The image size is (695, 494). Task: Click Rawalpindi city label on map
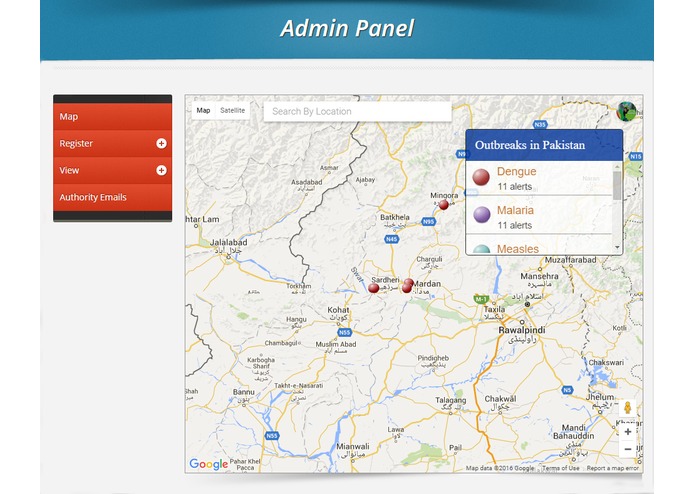click(522, 330)
